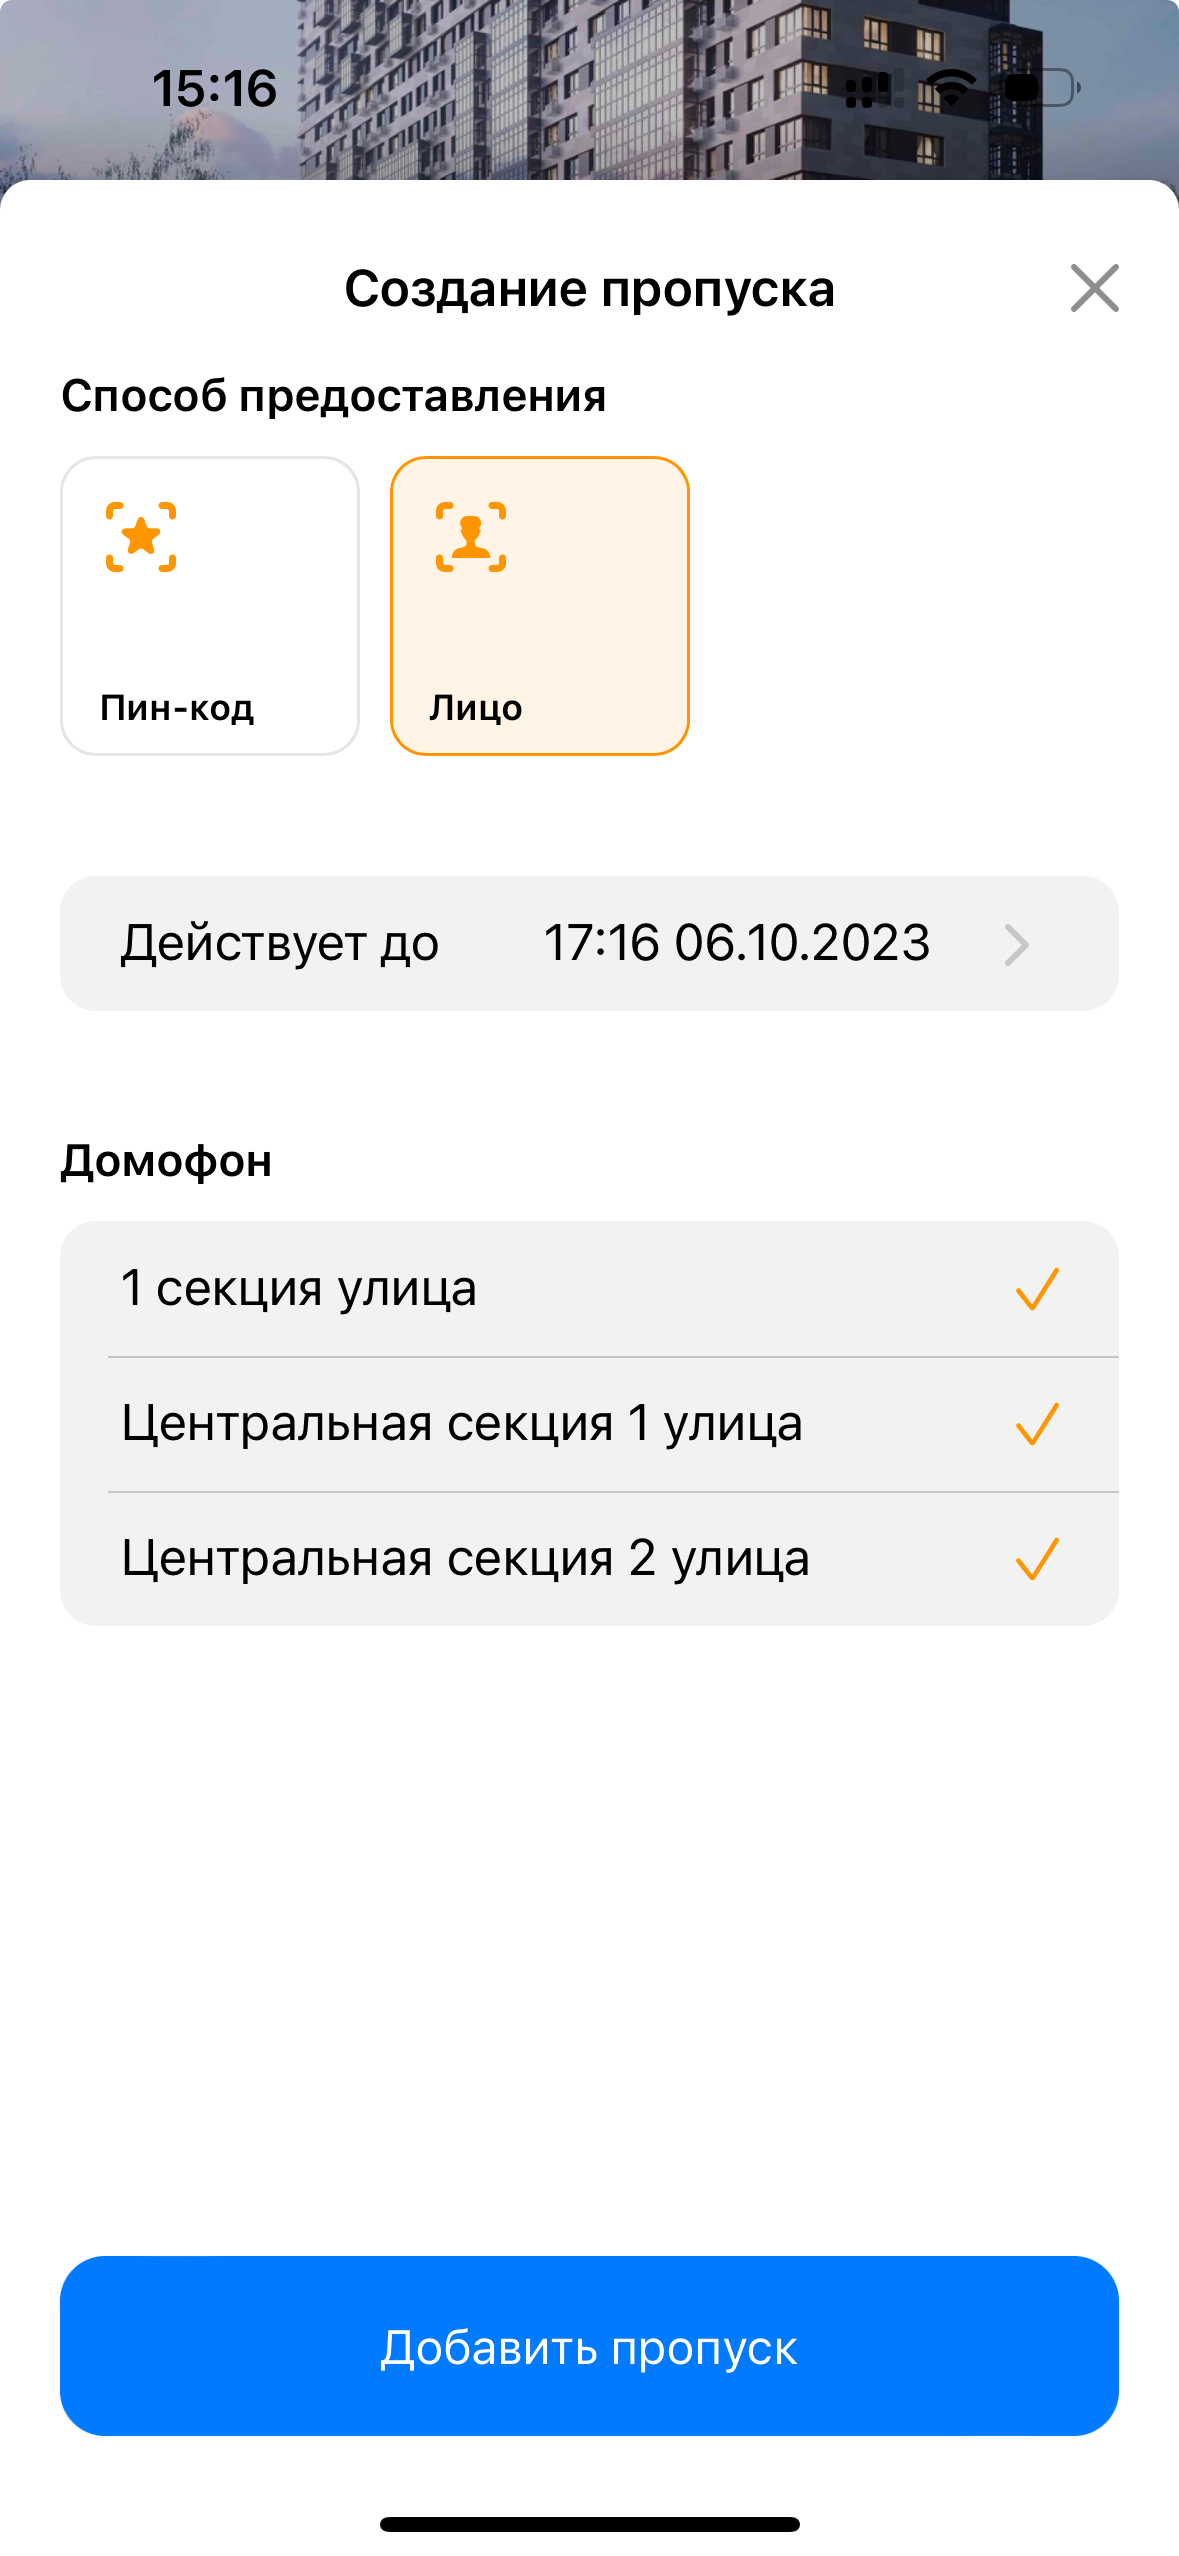The width and height of the screenshot is (1179, 2556).
Task: Select the face recognition icon
Action: point(471,537)
